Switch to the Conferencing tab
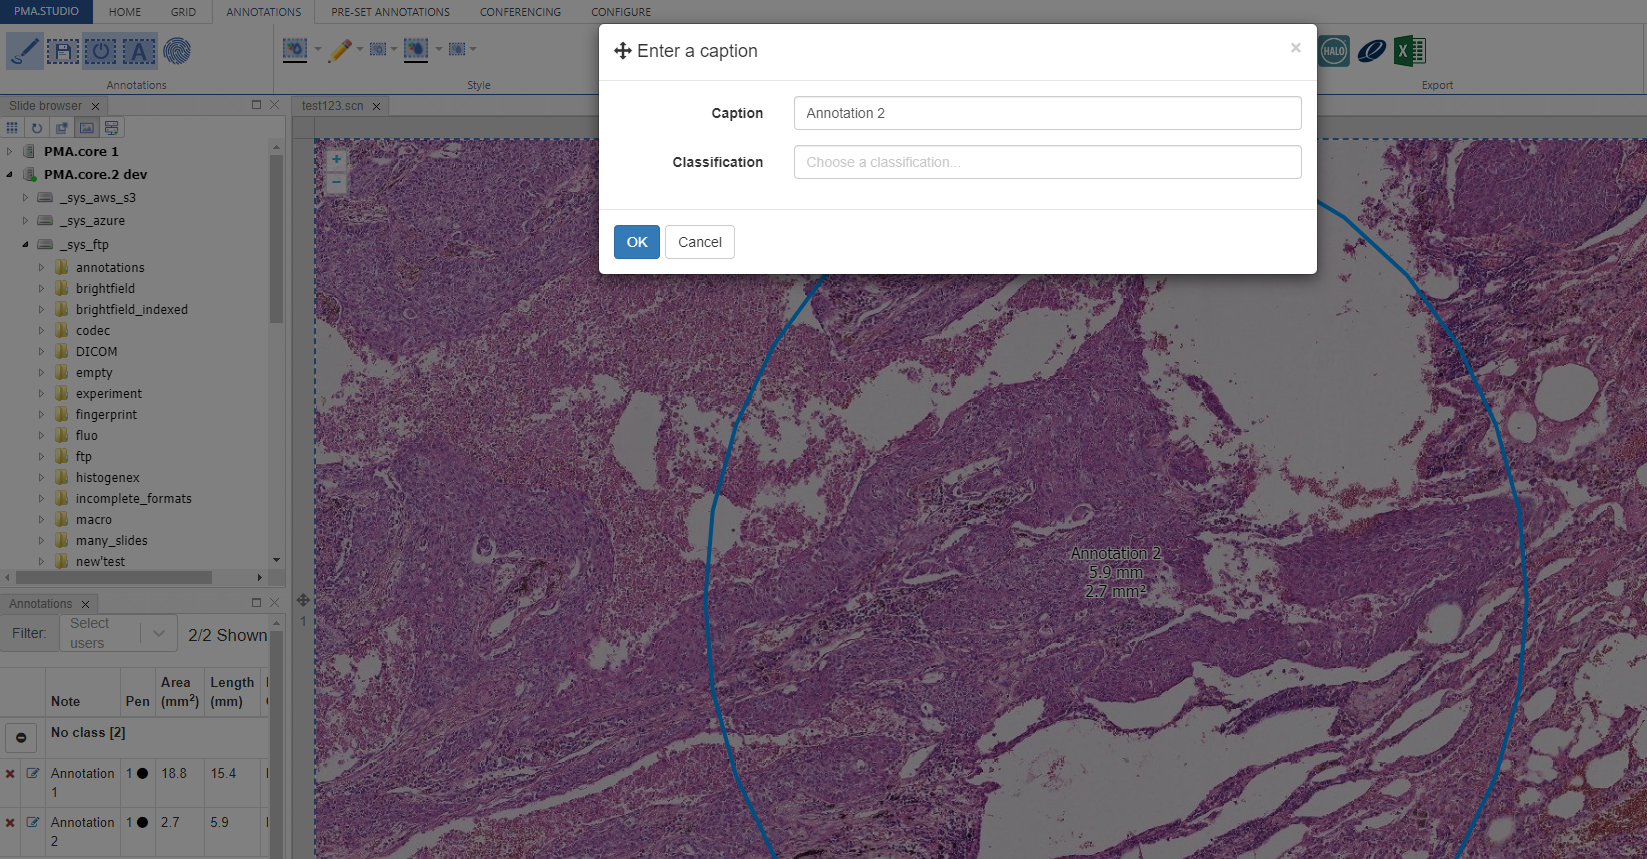The height and width of the screenshot is (859, 1647). coord(520,12)
